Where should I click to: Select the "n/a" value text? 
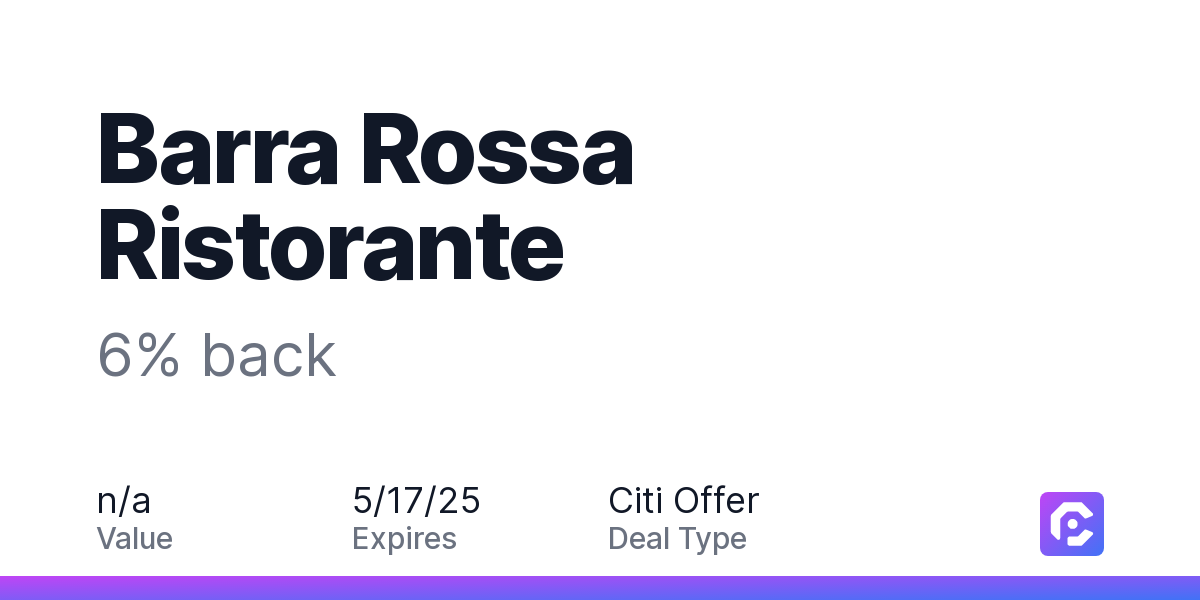(x=124, y=500)
